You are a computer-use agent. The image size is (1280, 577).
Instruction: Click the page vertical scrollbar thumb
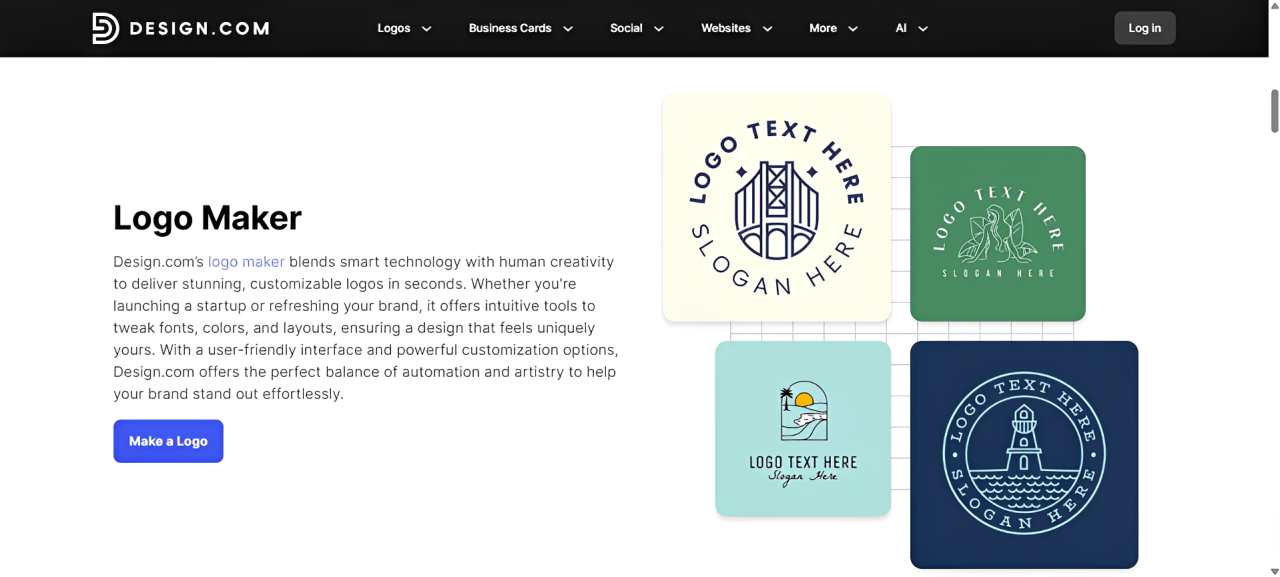1274,111
